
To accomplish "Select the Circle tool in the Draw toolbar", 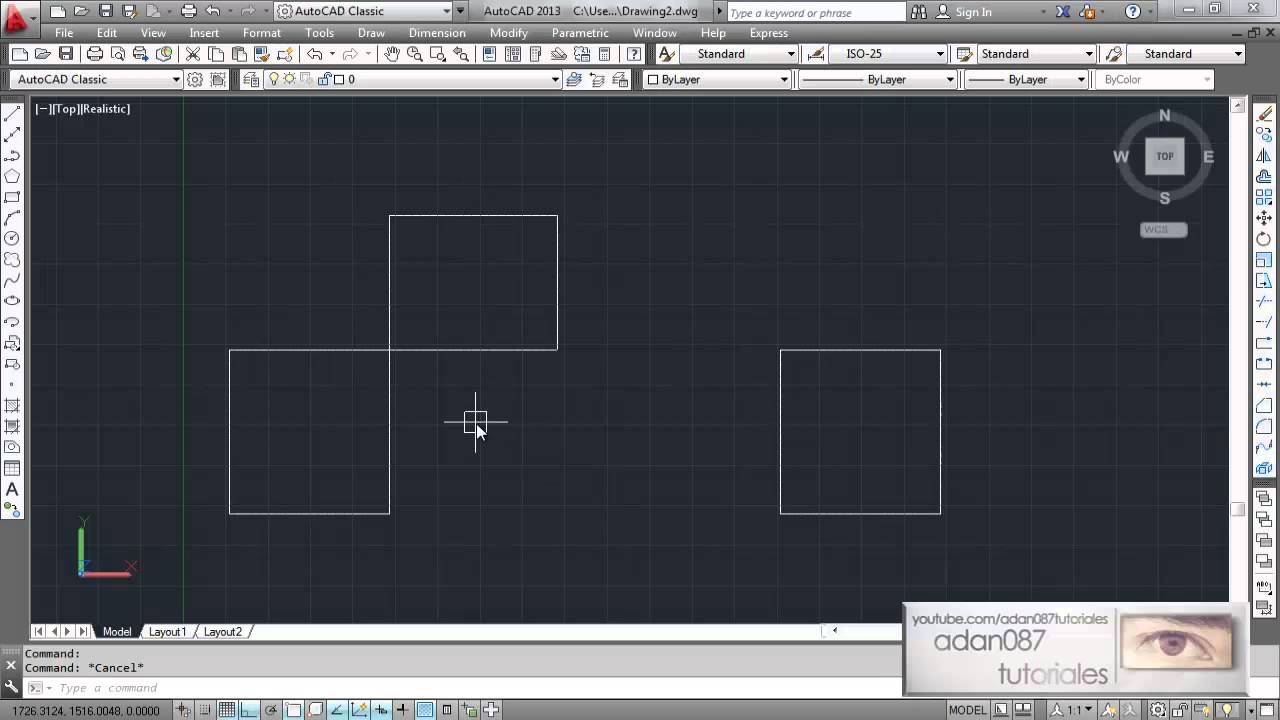I will pos(12,238).
